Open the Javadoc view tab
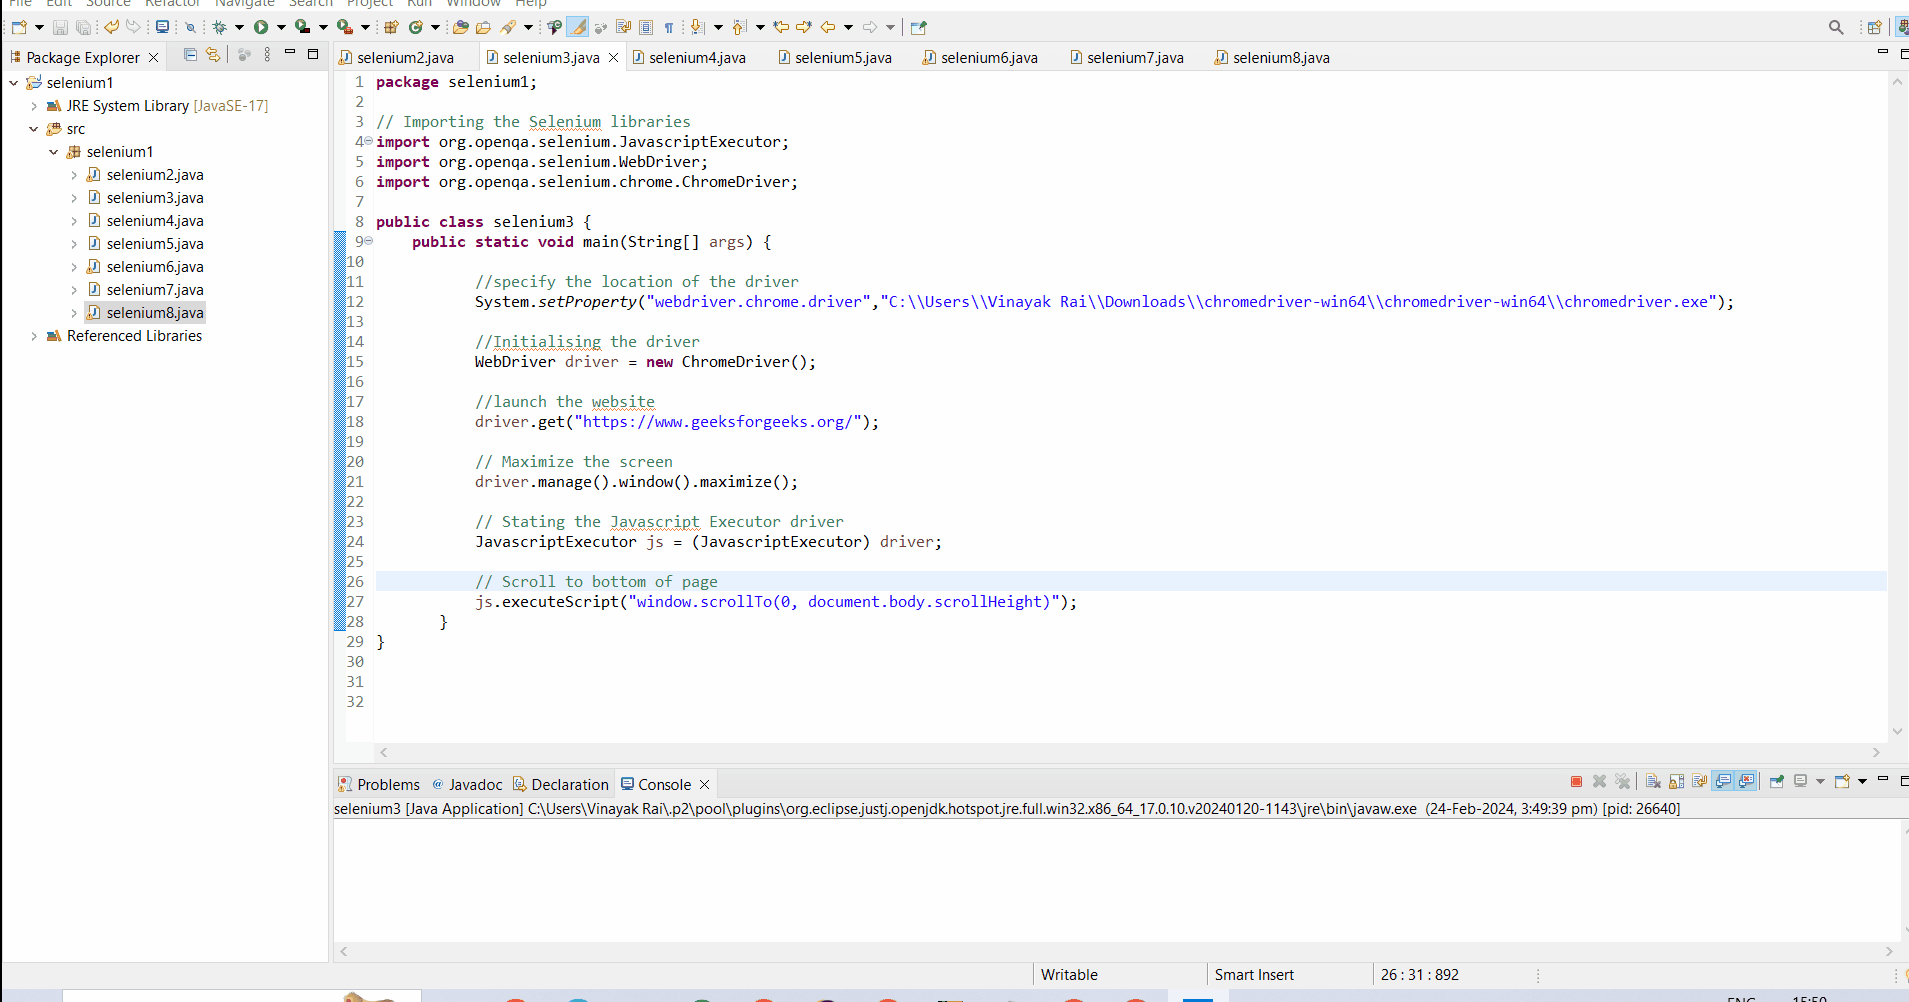The image size is (1909, 1002). click(x=467, y=785)
